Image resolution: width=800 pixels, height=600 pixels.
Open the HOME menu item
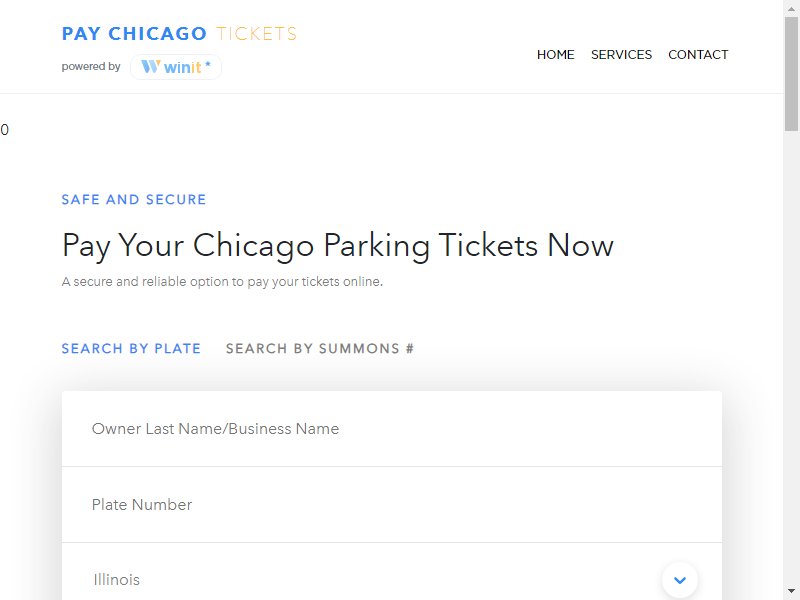555,55
